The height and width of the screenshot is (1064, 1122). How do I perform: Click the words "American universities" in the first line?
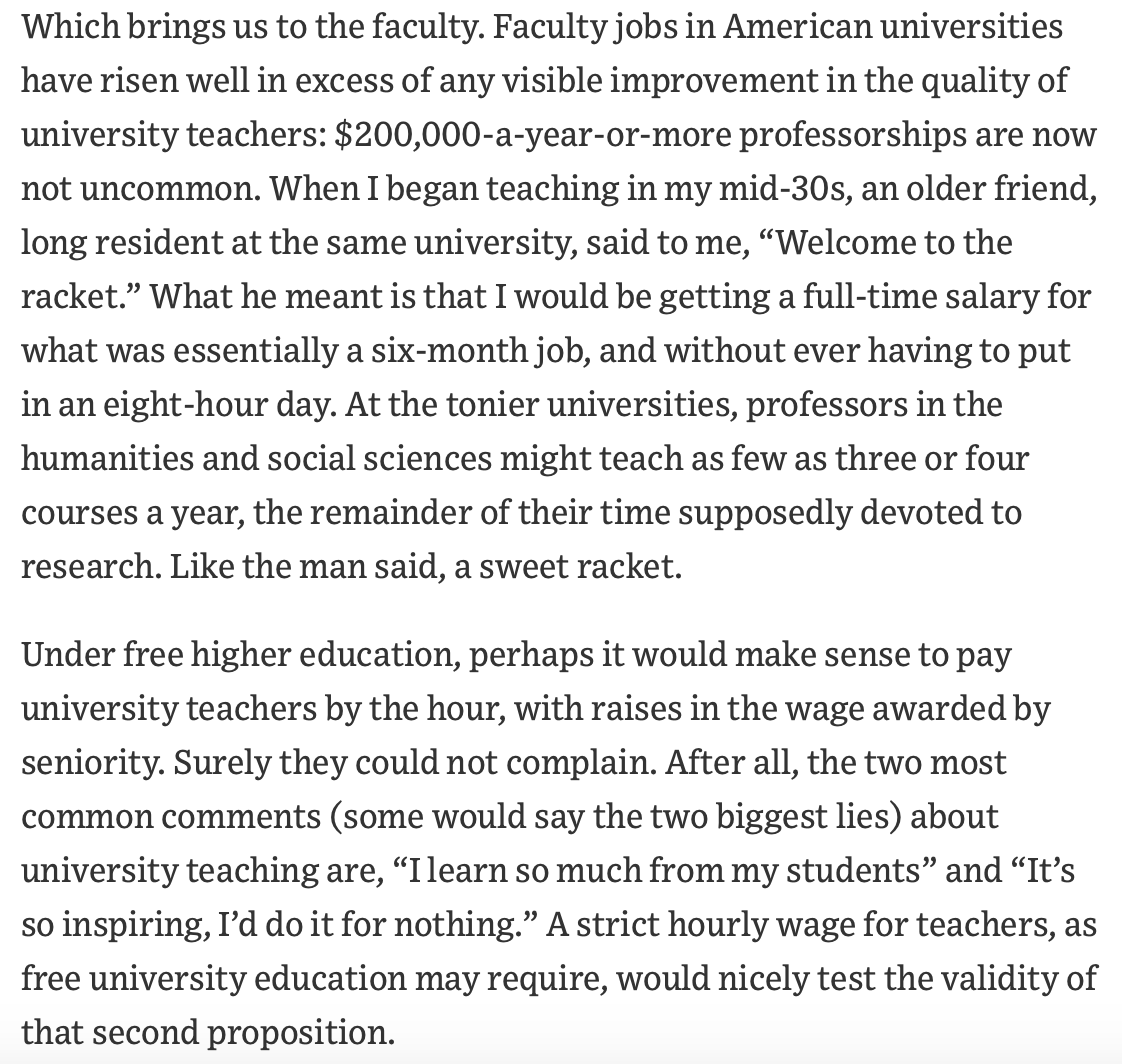pos(892,27)
